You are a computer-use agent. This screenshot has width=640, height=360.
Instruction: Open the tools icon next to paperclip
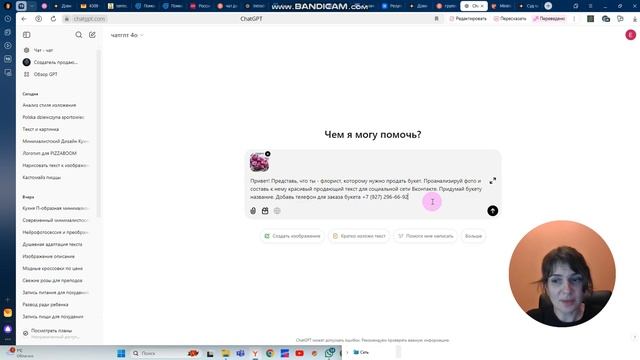[265, 211]
